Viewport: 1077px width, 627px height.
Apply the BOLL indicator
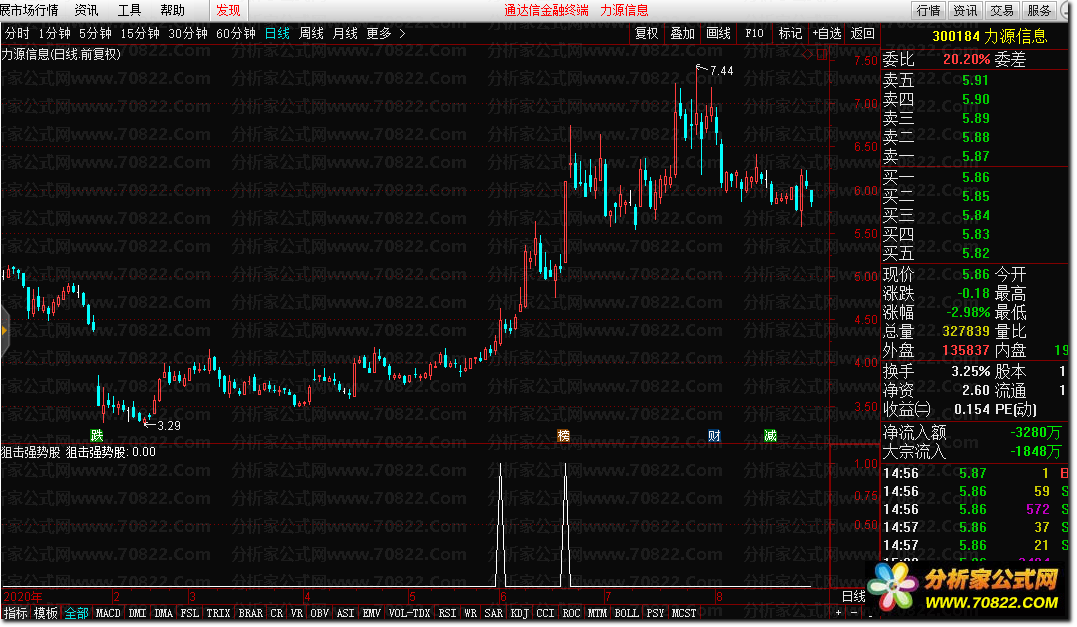626,613
